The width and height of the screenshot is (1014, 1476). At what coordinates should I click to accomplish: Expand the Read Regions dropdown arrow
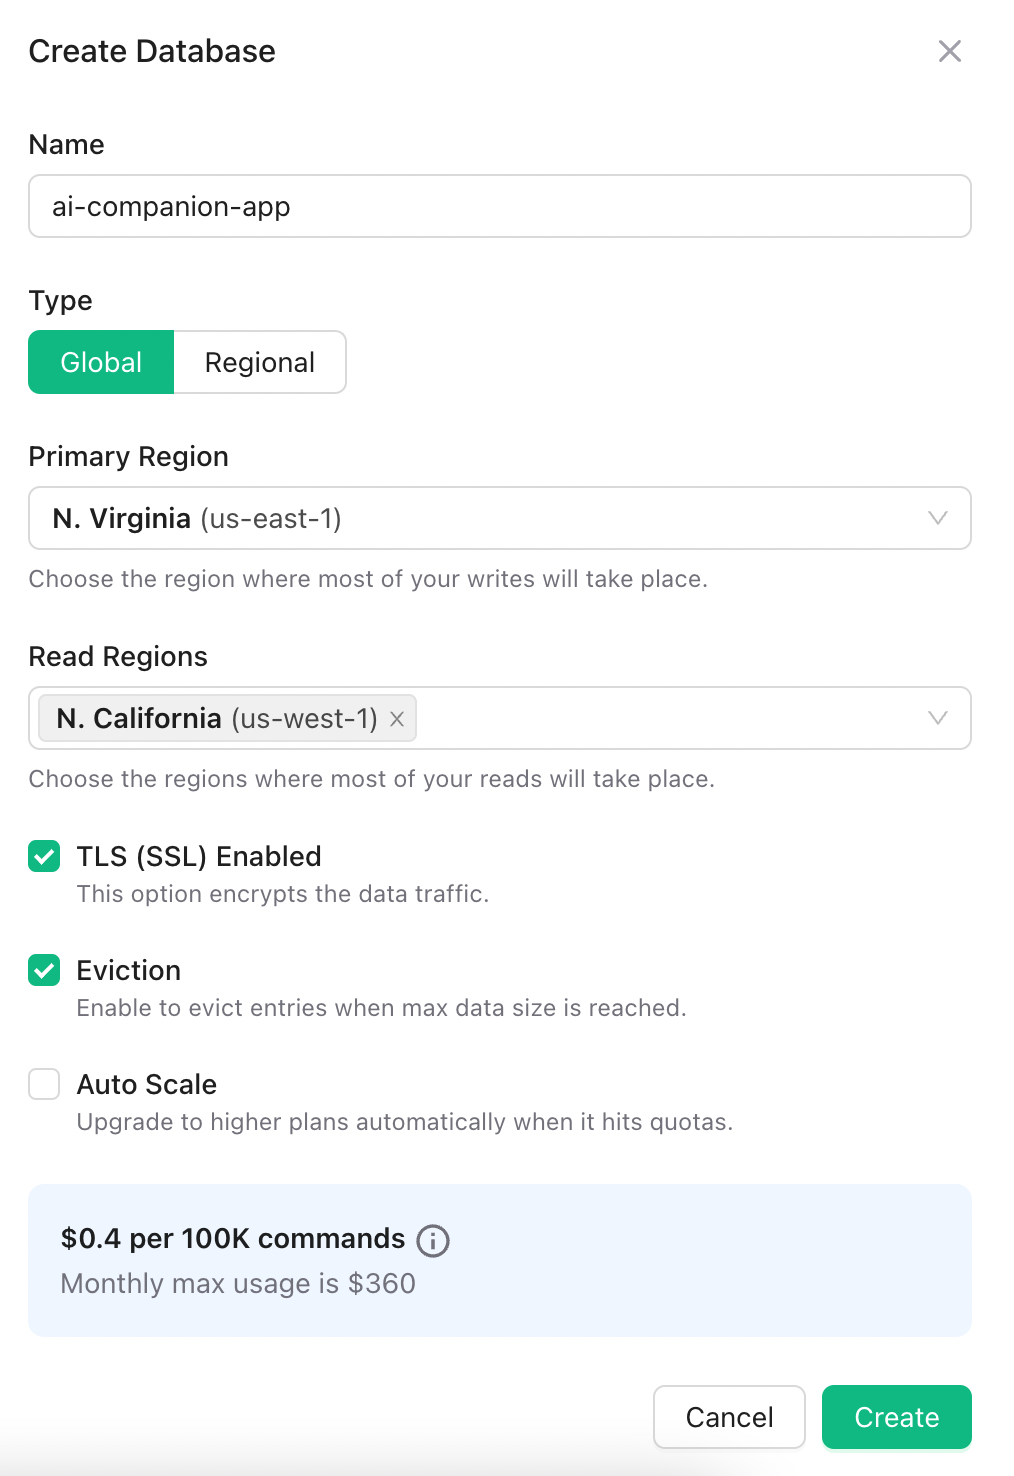click(x=937, y=718)
